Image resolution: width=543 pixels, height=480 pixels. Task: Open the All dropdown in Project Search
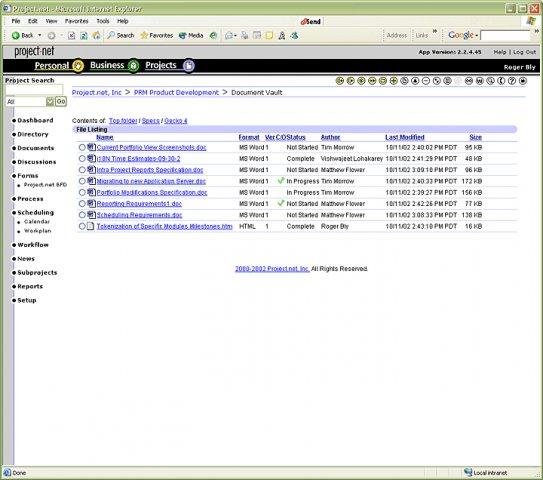coord(50,101)
